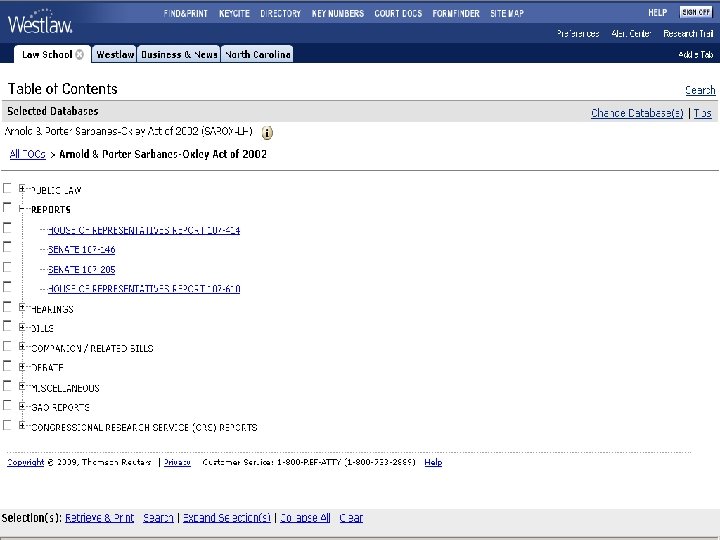This screenshot has width=720, height=540.
Task: Click the SIGN OFF button
Action: click(x=696, y=12)
